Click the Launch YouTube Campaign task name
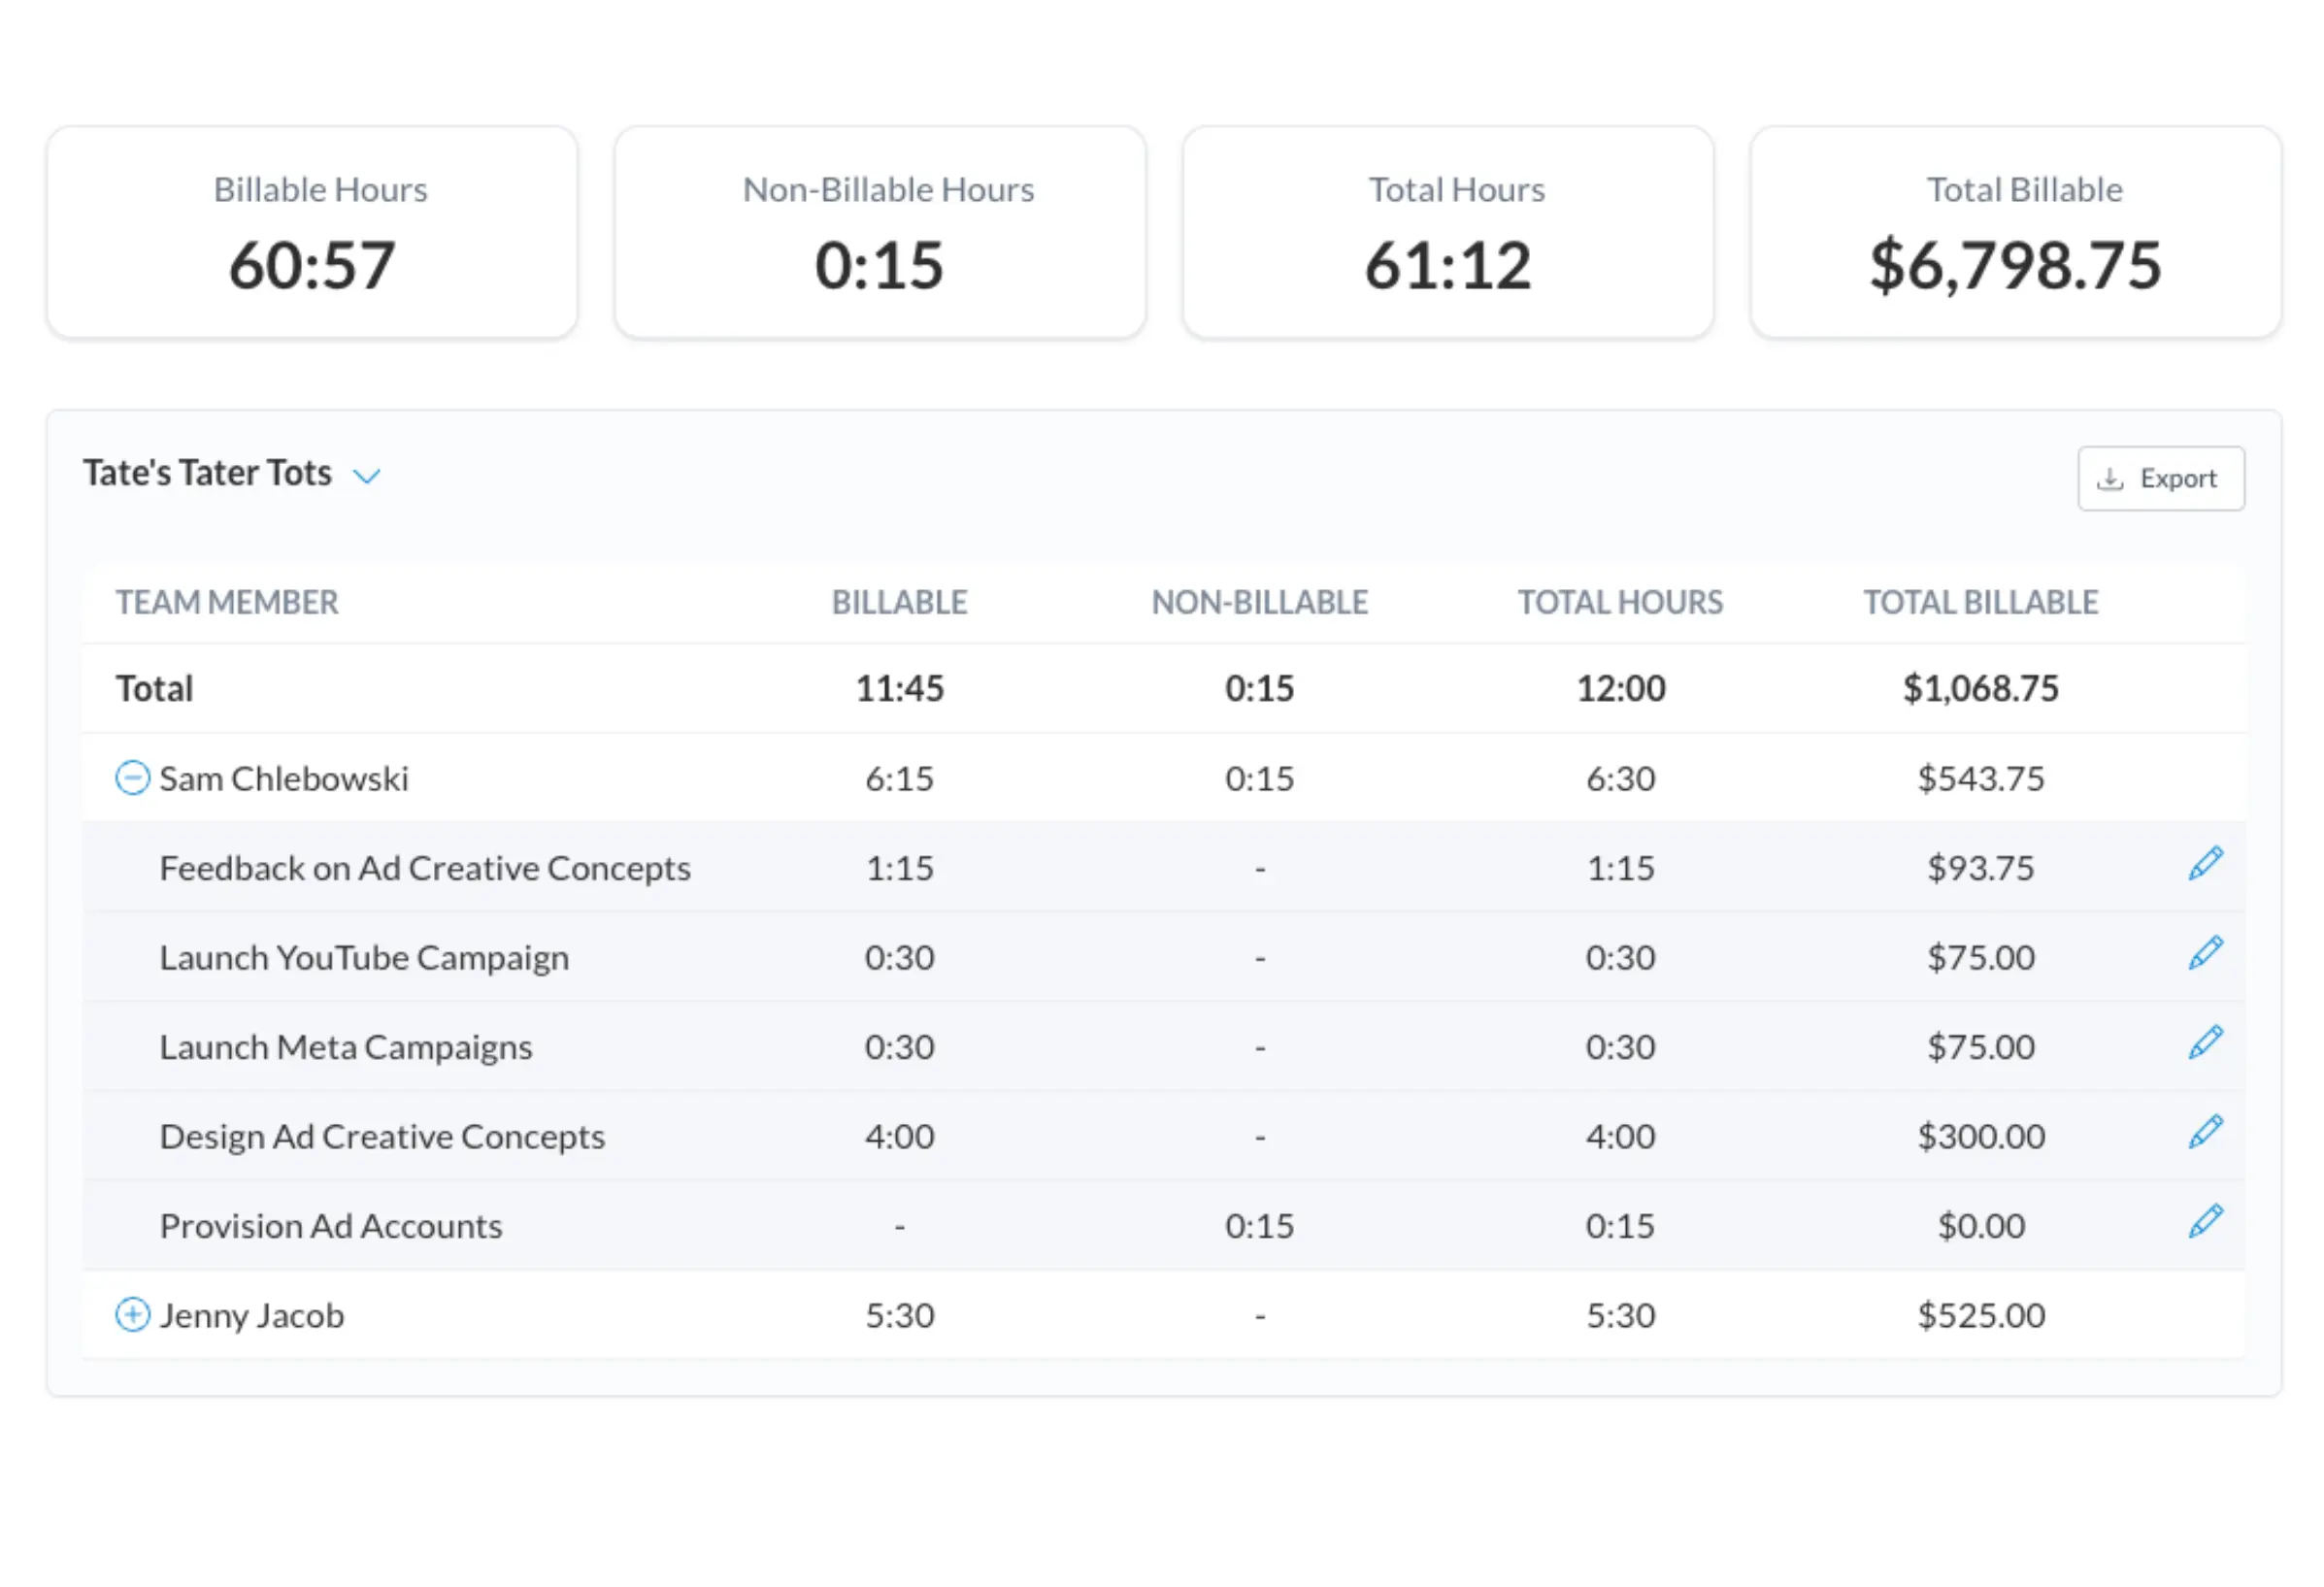The image size is (2324, 1587). [x=364, y=958]
